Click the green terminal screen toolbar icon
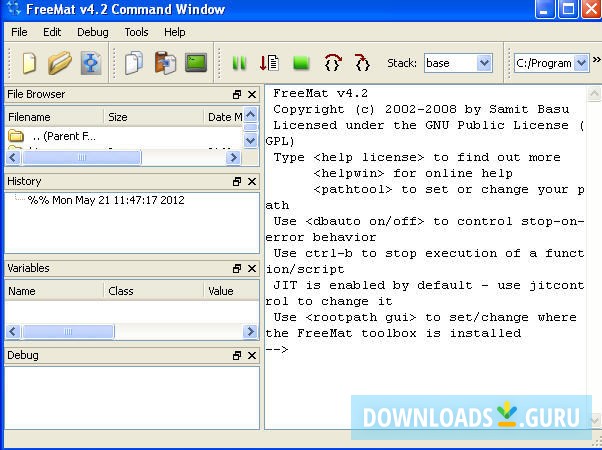 pyautogui.click(x=196, y=63)
